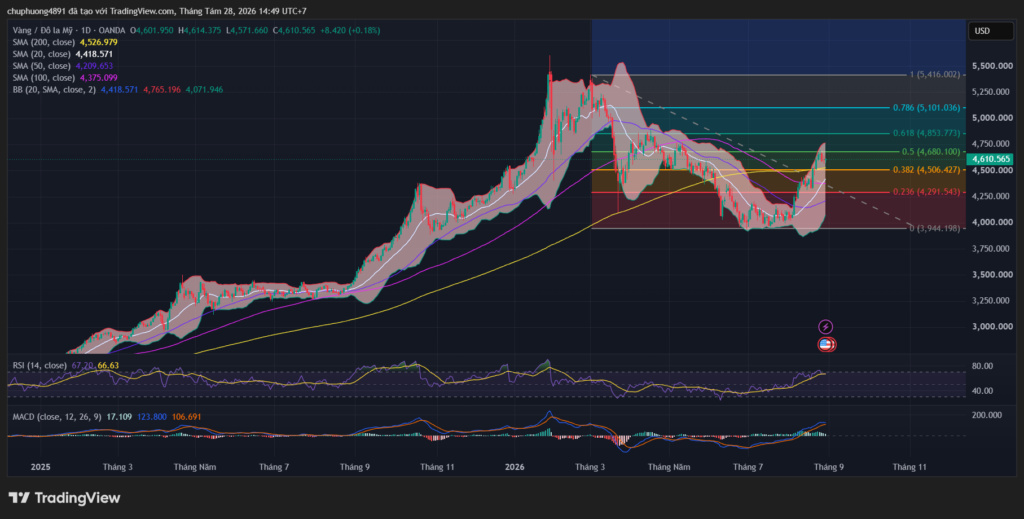This screenshot has height=519, width=1024.
Task: Click the SMA 100 value 4,375.099
Action: 99,78
